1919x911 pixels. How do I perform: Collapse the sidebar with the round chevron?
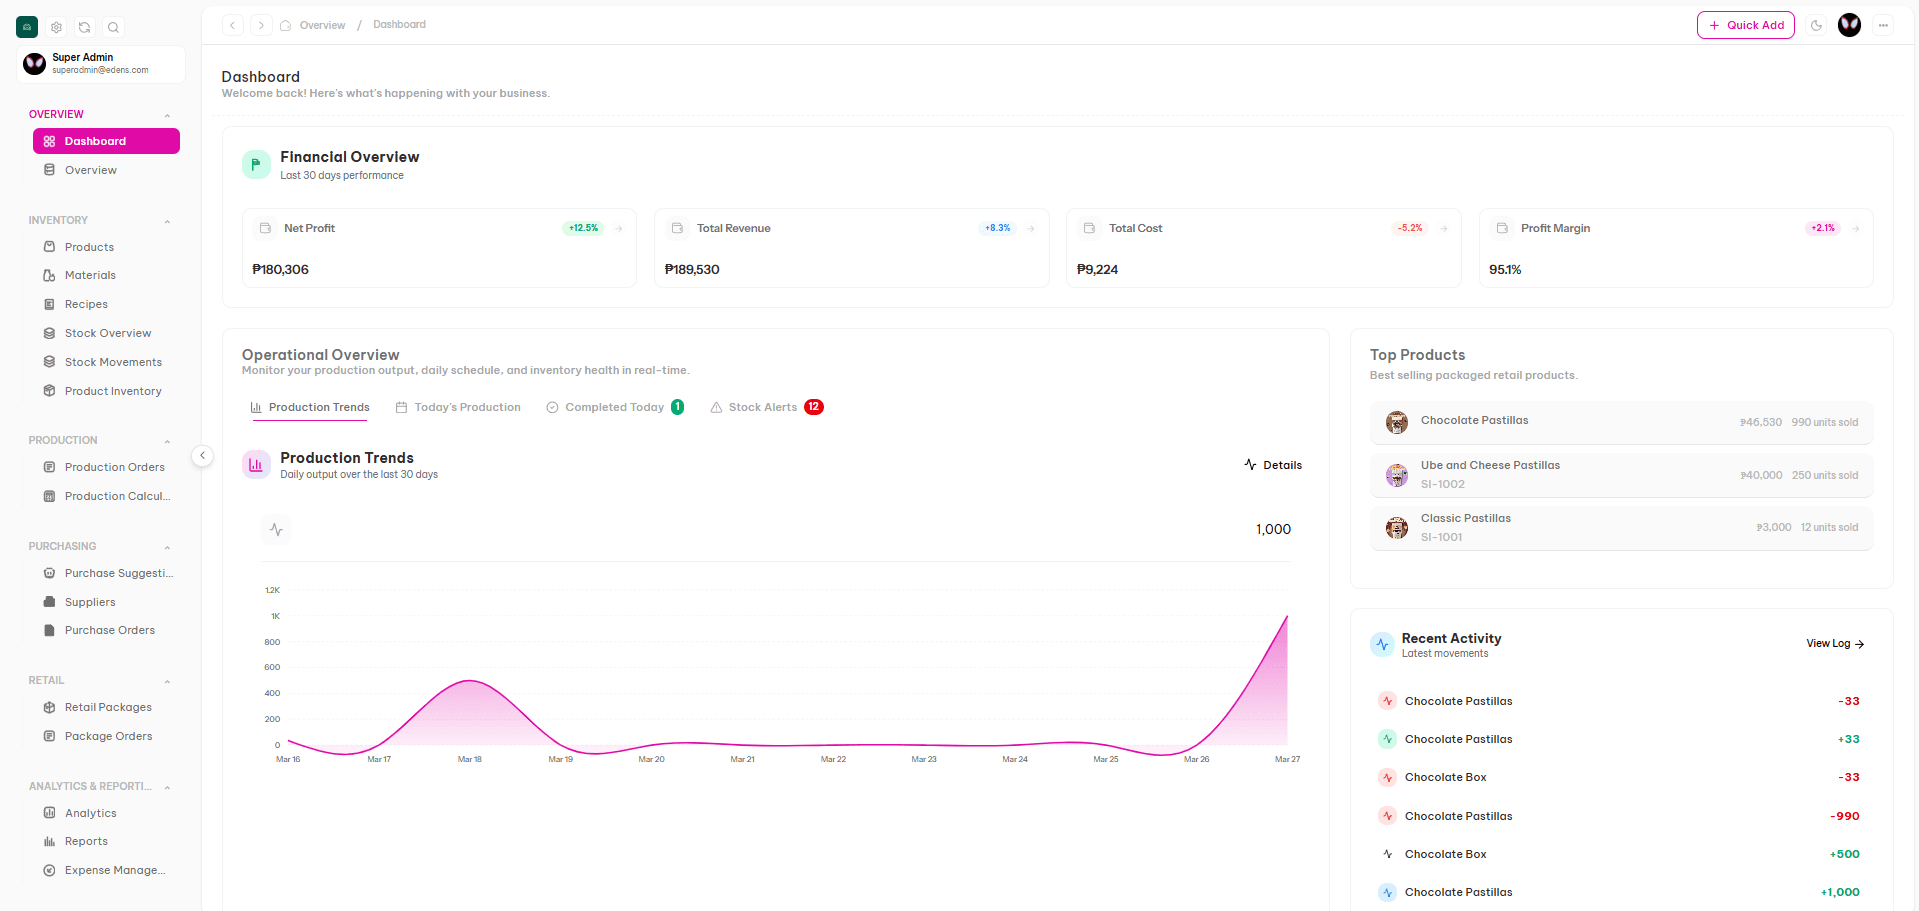(202, 456)
